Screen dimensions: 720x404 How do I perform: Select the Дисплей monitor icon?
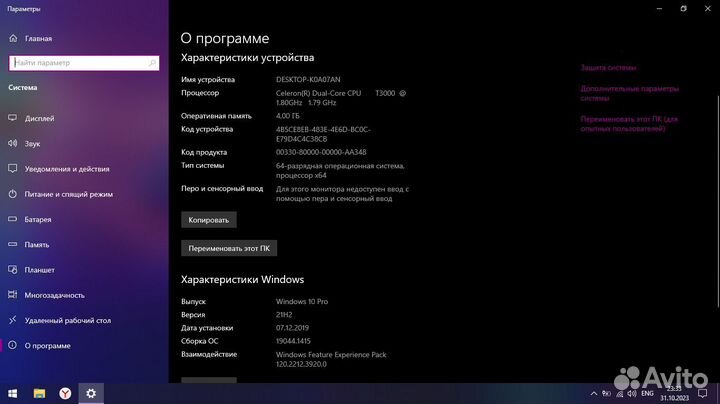point(13,118)
